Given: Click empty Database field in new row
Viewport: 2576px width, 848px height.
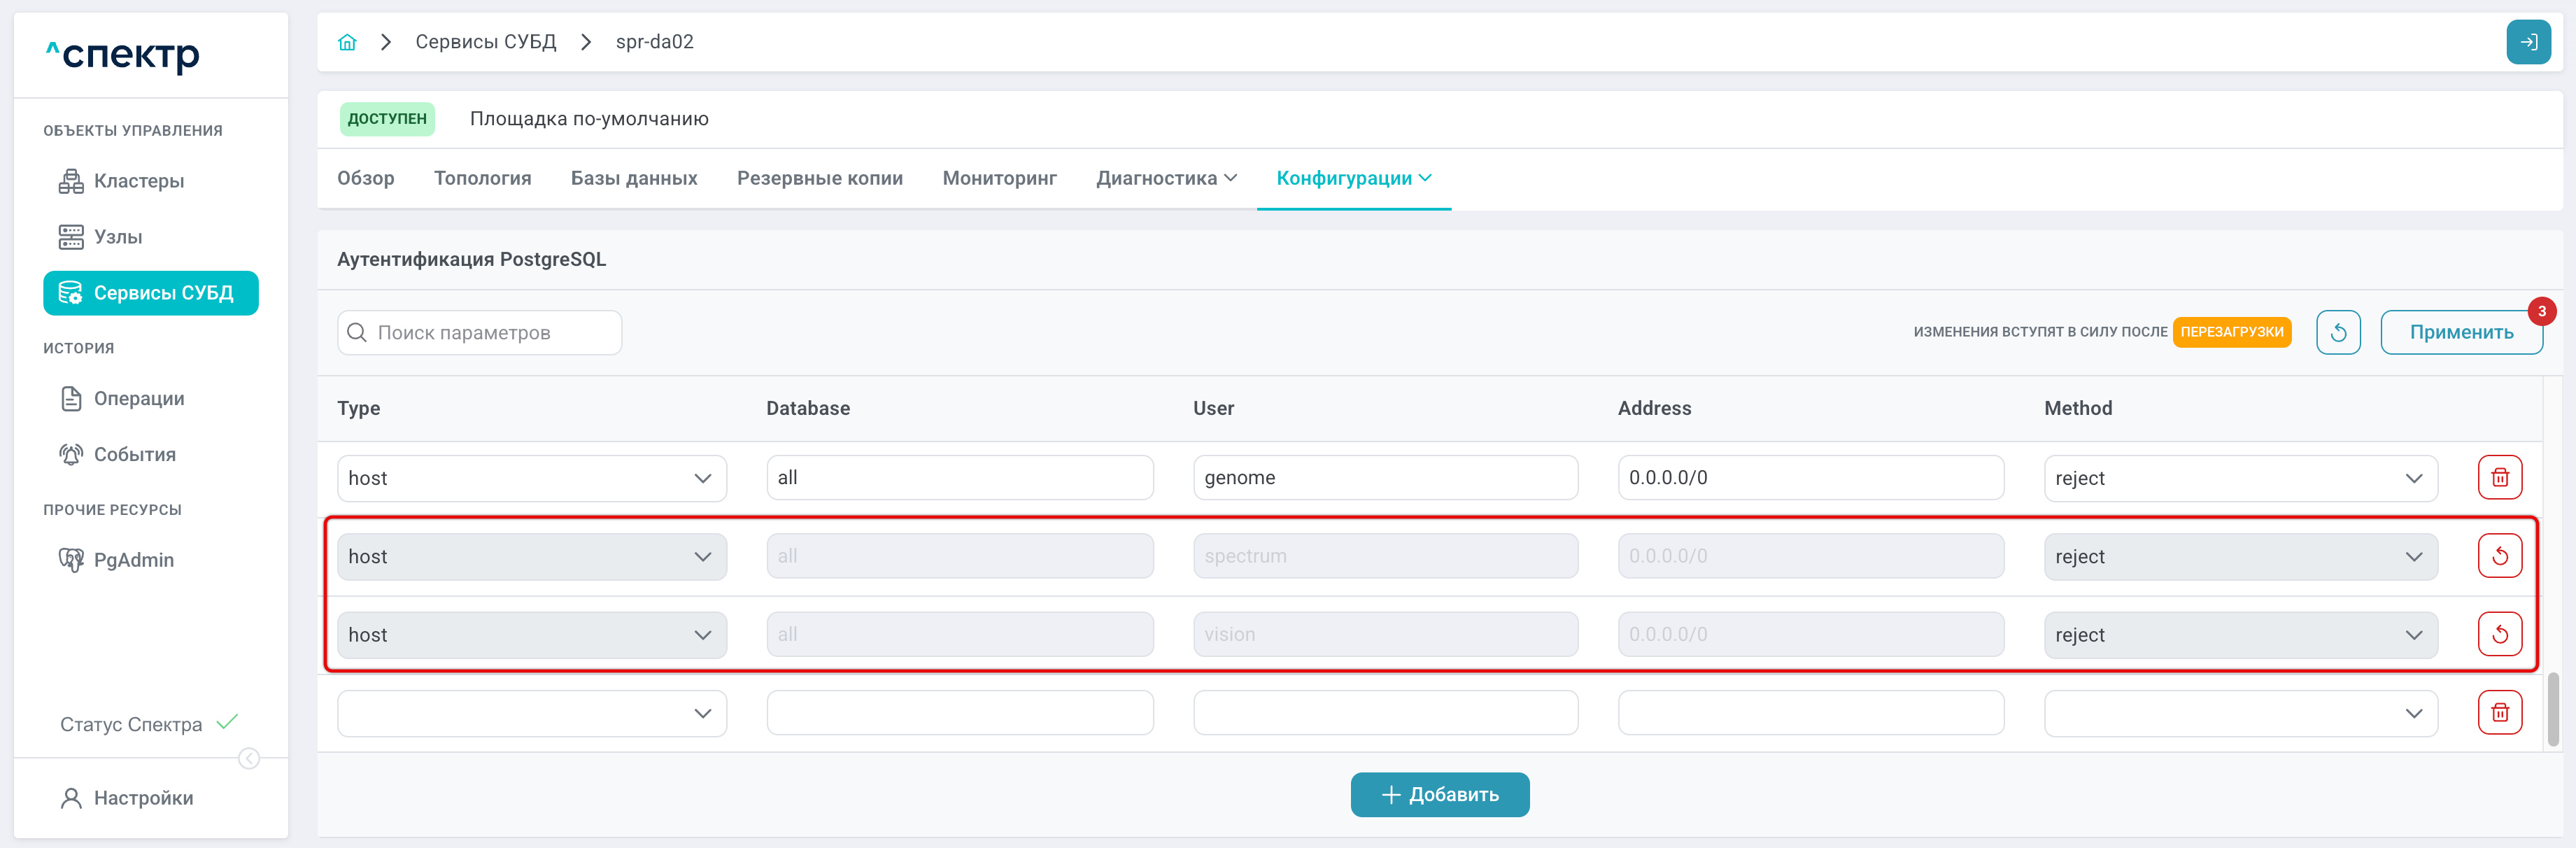Looking at the screenshot, I should (960, 713).
